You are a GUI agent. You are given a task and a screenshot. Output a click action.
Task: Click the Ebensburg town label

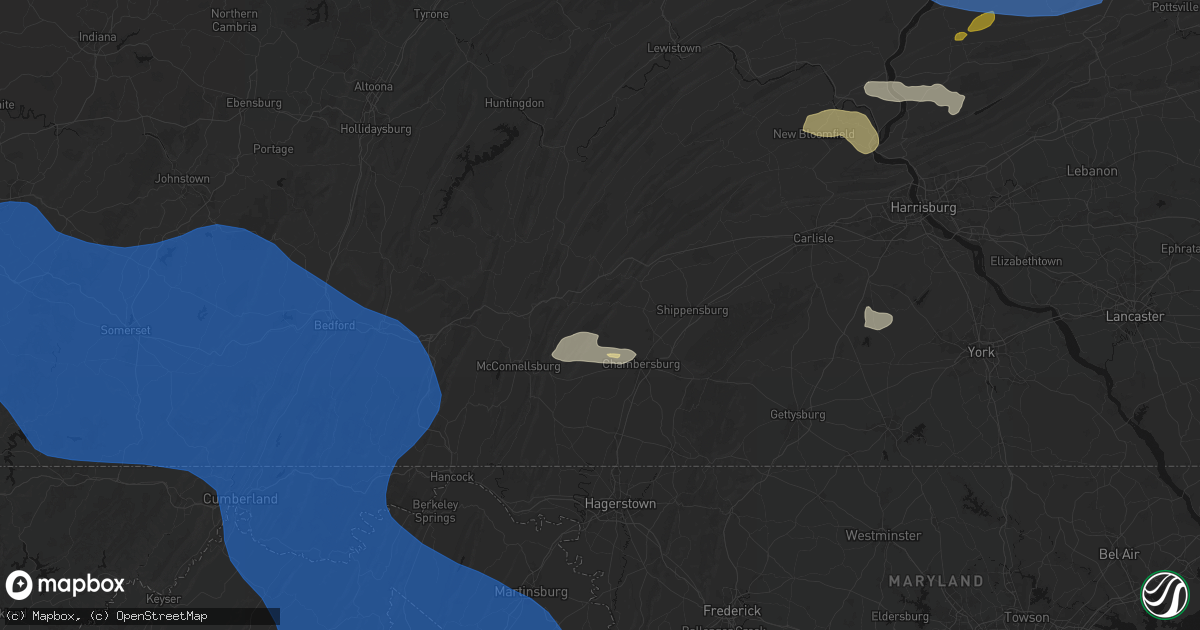[254, 103]
